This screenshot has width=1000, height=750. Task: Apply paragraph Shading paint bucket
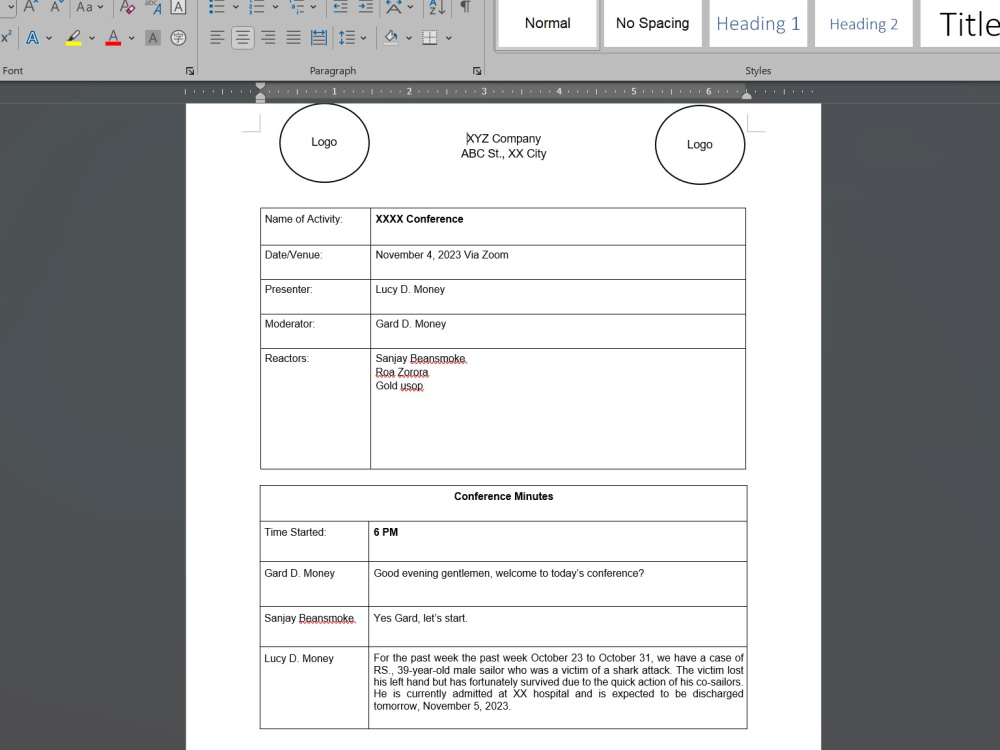(x=391, y=38)
